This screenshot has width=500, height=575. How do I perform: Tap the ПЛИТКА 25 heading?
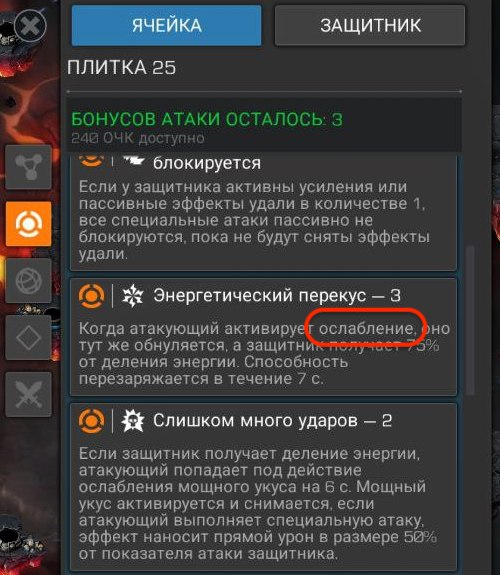pos(122,68)
